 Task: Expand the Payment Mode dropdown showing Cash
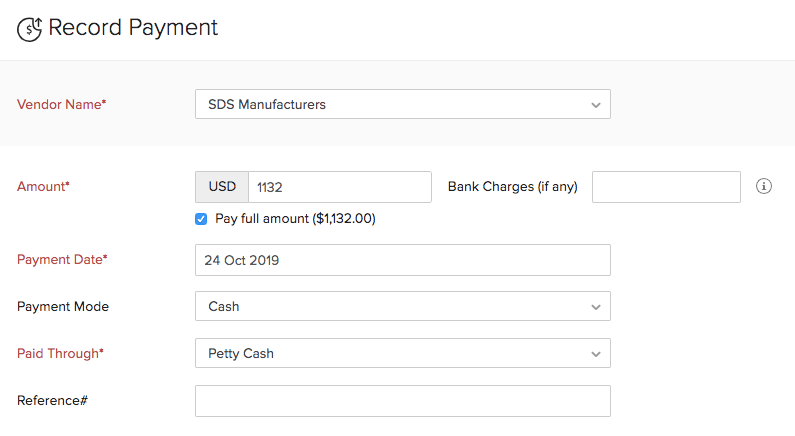pos(402,306)
